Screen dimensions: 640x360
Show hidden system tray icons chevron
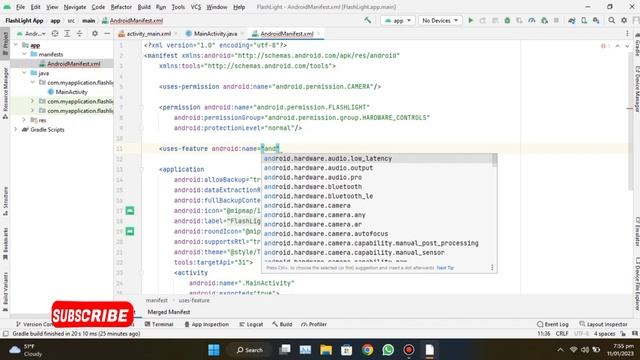560,350
